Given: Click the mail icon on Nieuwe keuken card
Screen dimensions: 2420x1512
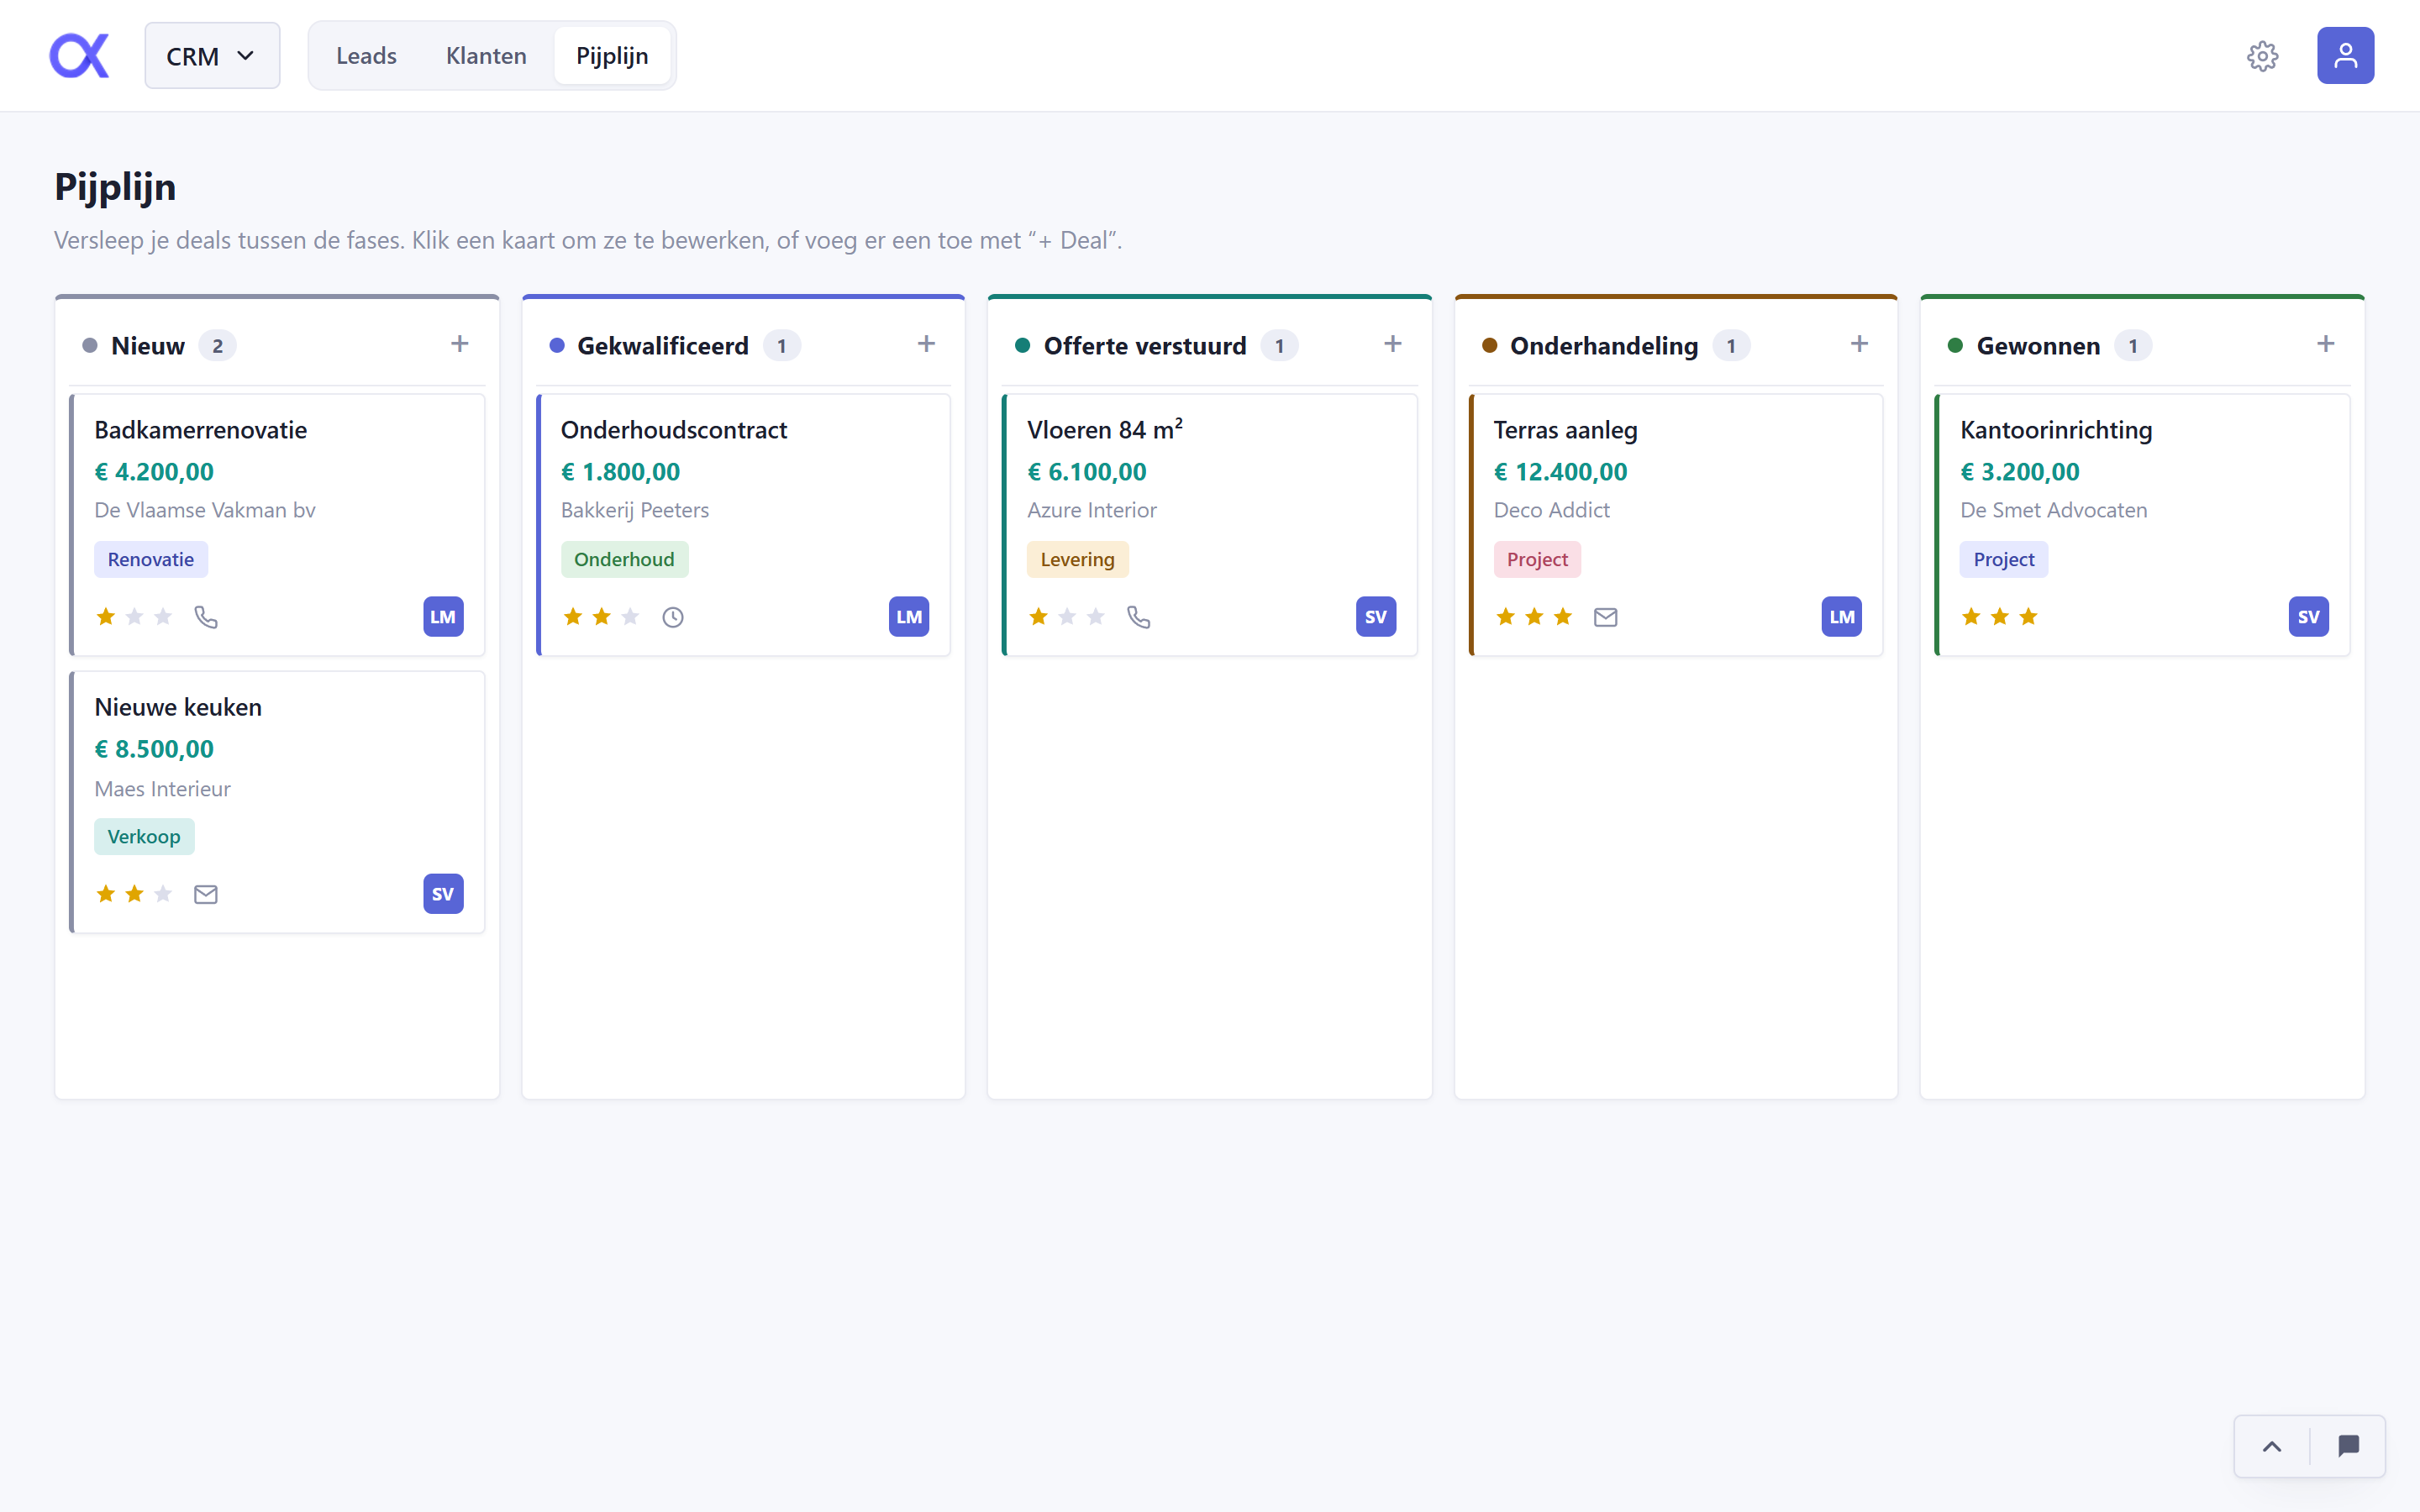Looking at the screenshot, I should (x=206, y=894).
